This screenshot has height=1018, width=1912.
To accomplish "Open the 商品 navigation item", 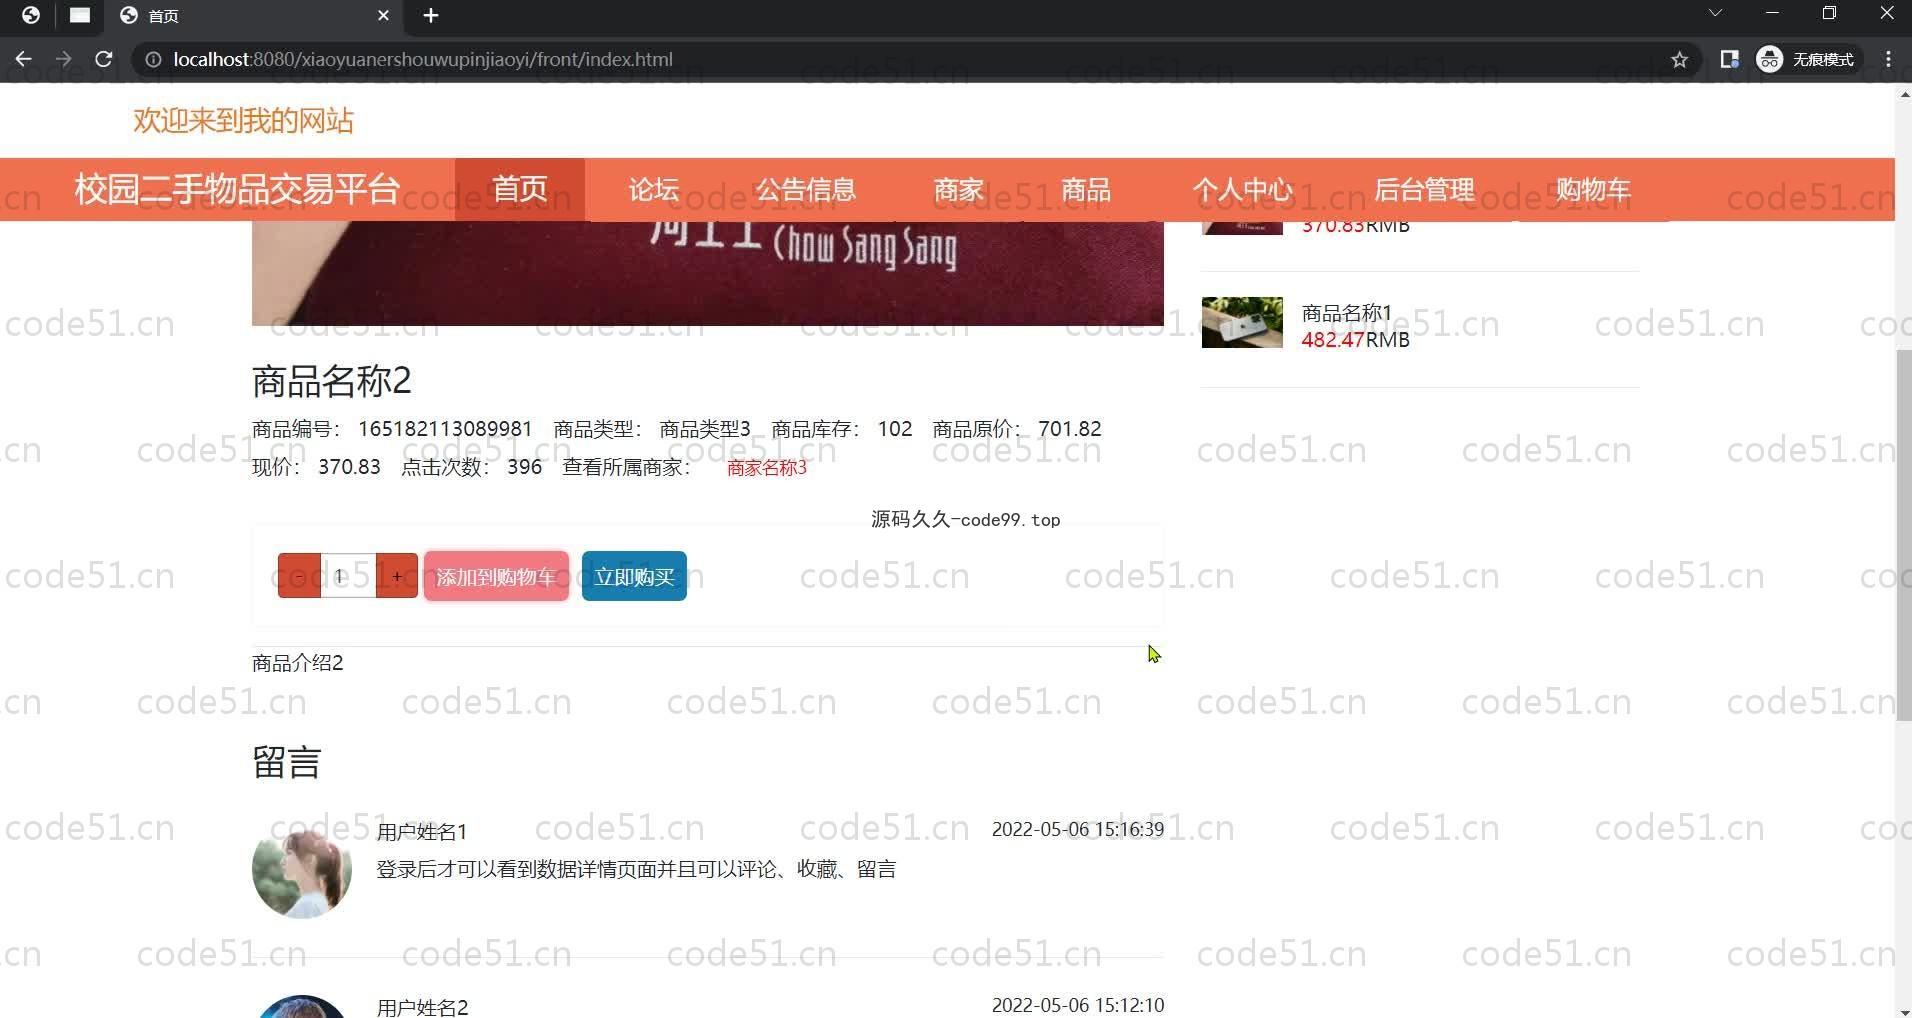I will click(1086, 189).
